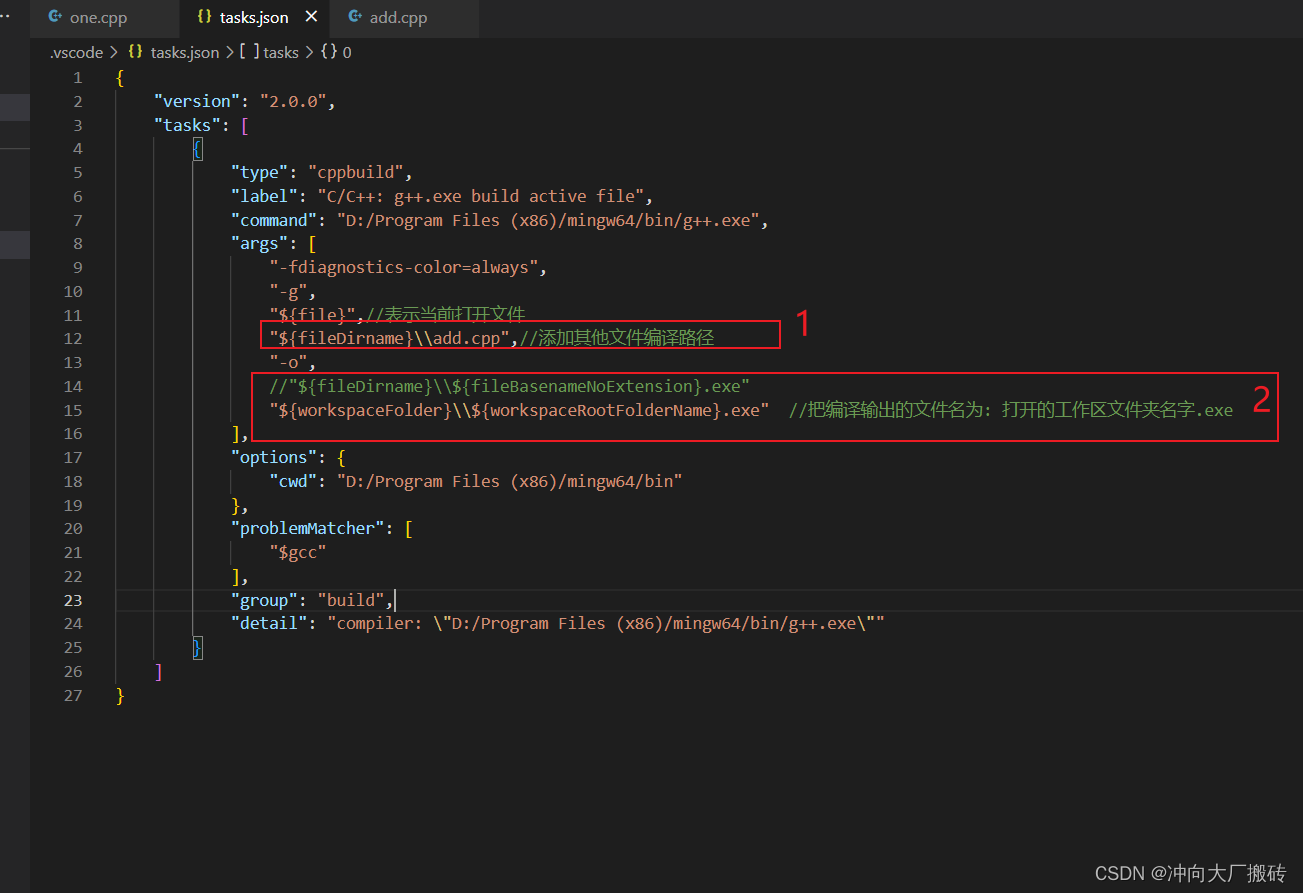Click the "cwd" key
Image resolution: width=1303 pixels, height=893 pixels.
pos(293,481)
